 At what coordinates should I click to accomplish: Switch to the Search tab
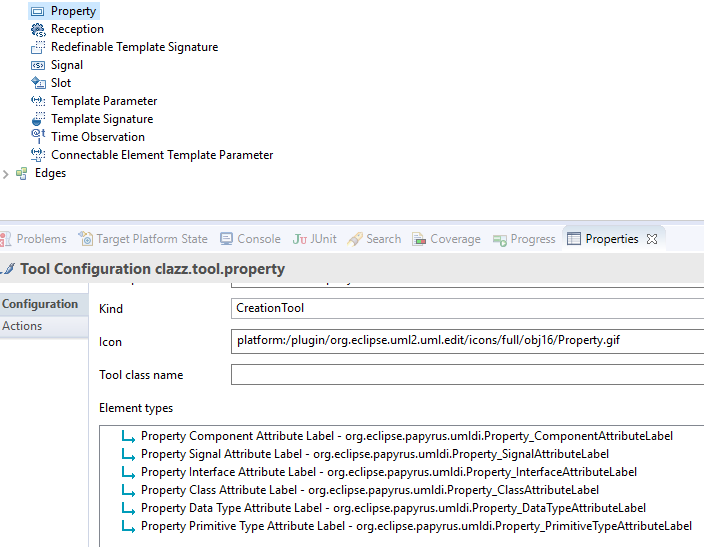coord(383,239)
